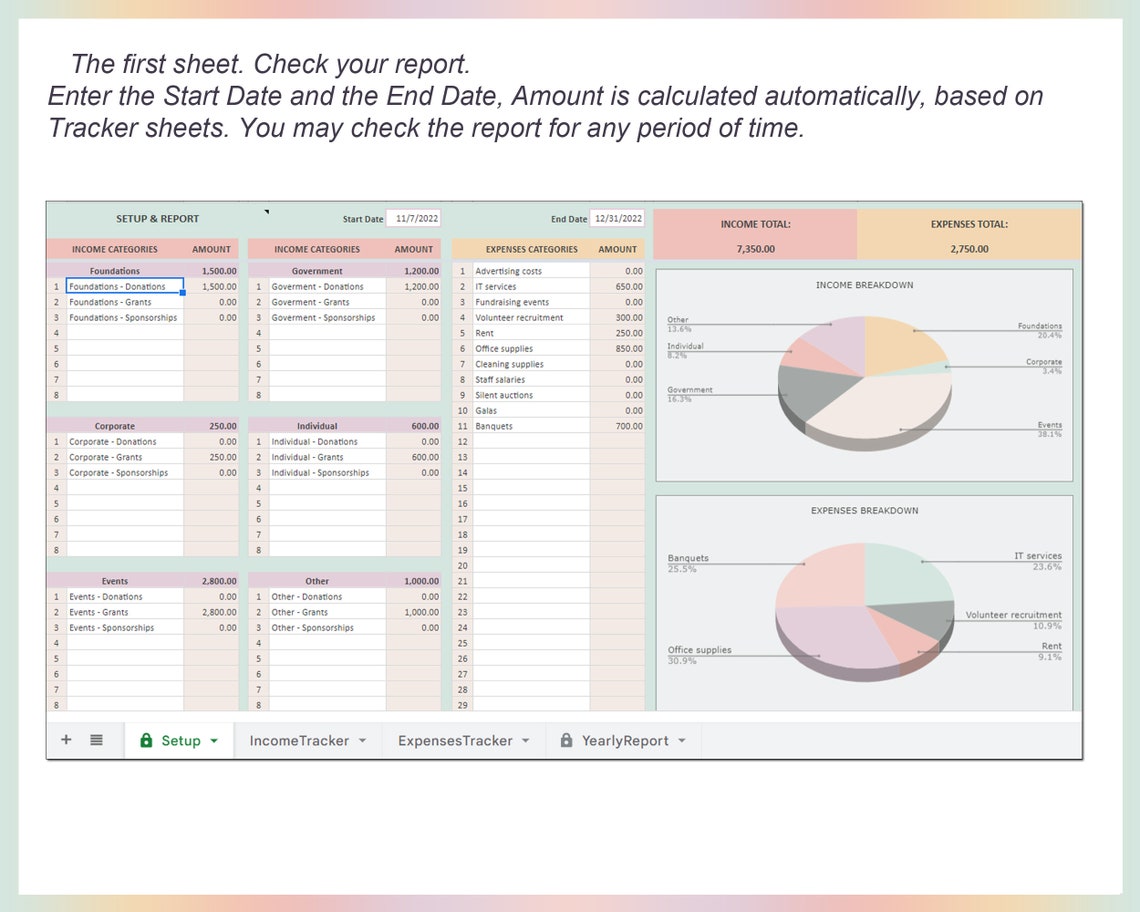Select the Fundraising events expense cell
This screenshot has width=1140, height=912.
pos(531,302)
